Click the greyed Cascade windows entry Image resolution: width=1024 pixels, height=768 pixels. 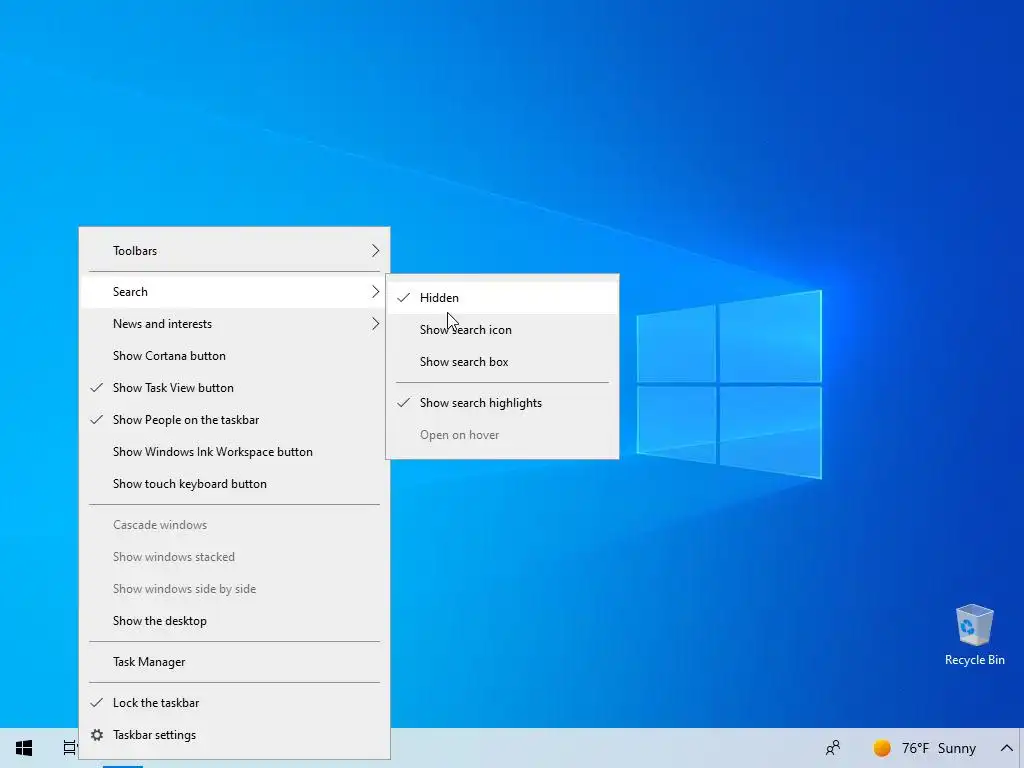point(234,525)
